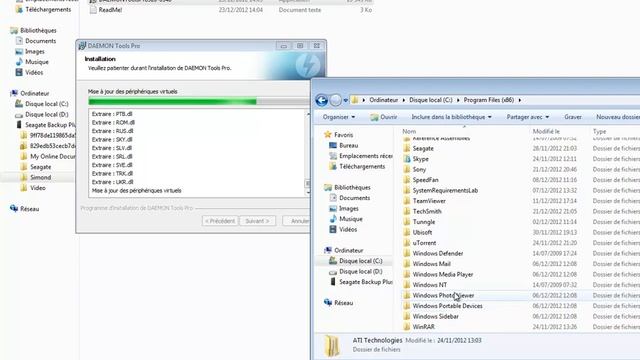Image resolution: width=640 pixels, height=360 pixels.
Task: Click the ATI Technologies folder thumbnail in details pane
Action: click(x=332, y=346)
